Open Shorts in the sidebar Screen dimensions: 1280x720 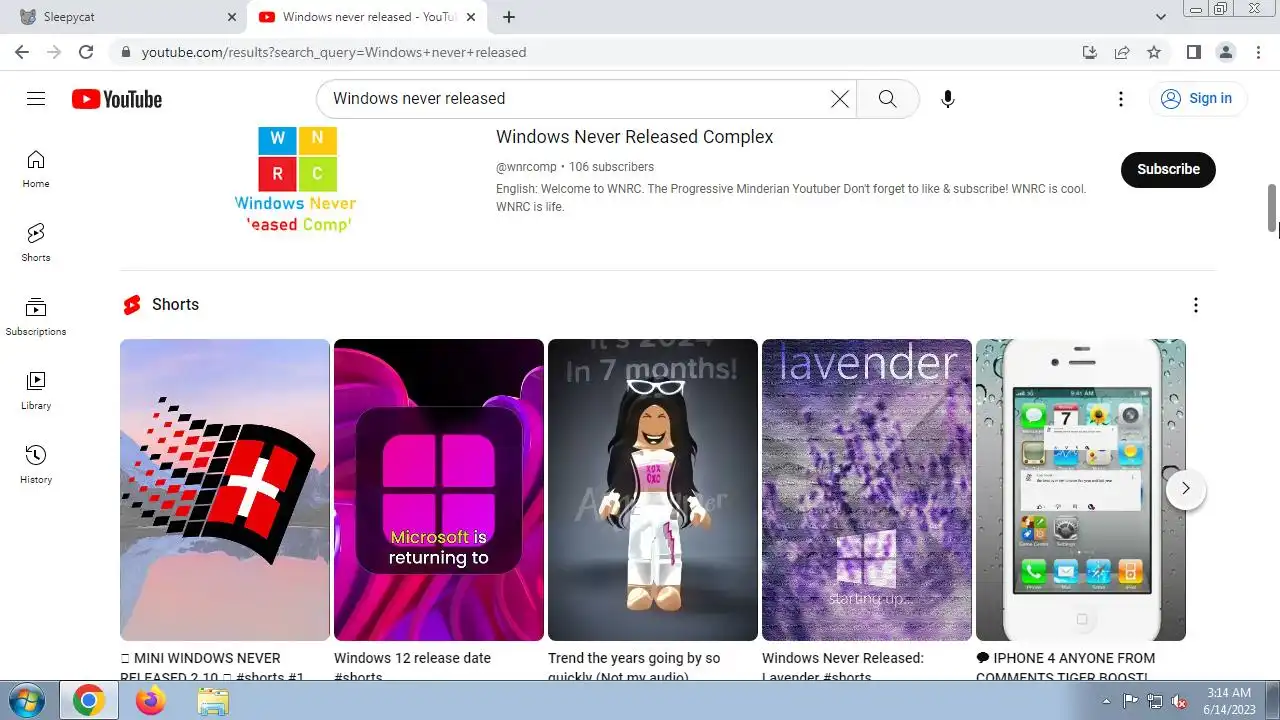(x=36, y=242)
